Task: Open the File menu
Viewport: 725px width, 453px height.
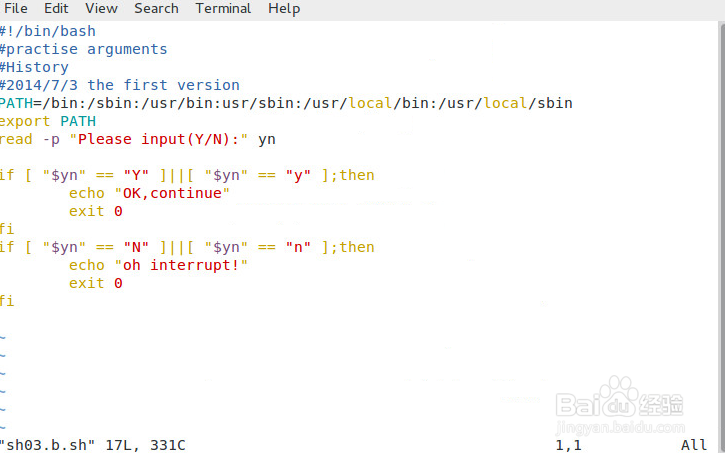Action: point(15,8)
